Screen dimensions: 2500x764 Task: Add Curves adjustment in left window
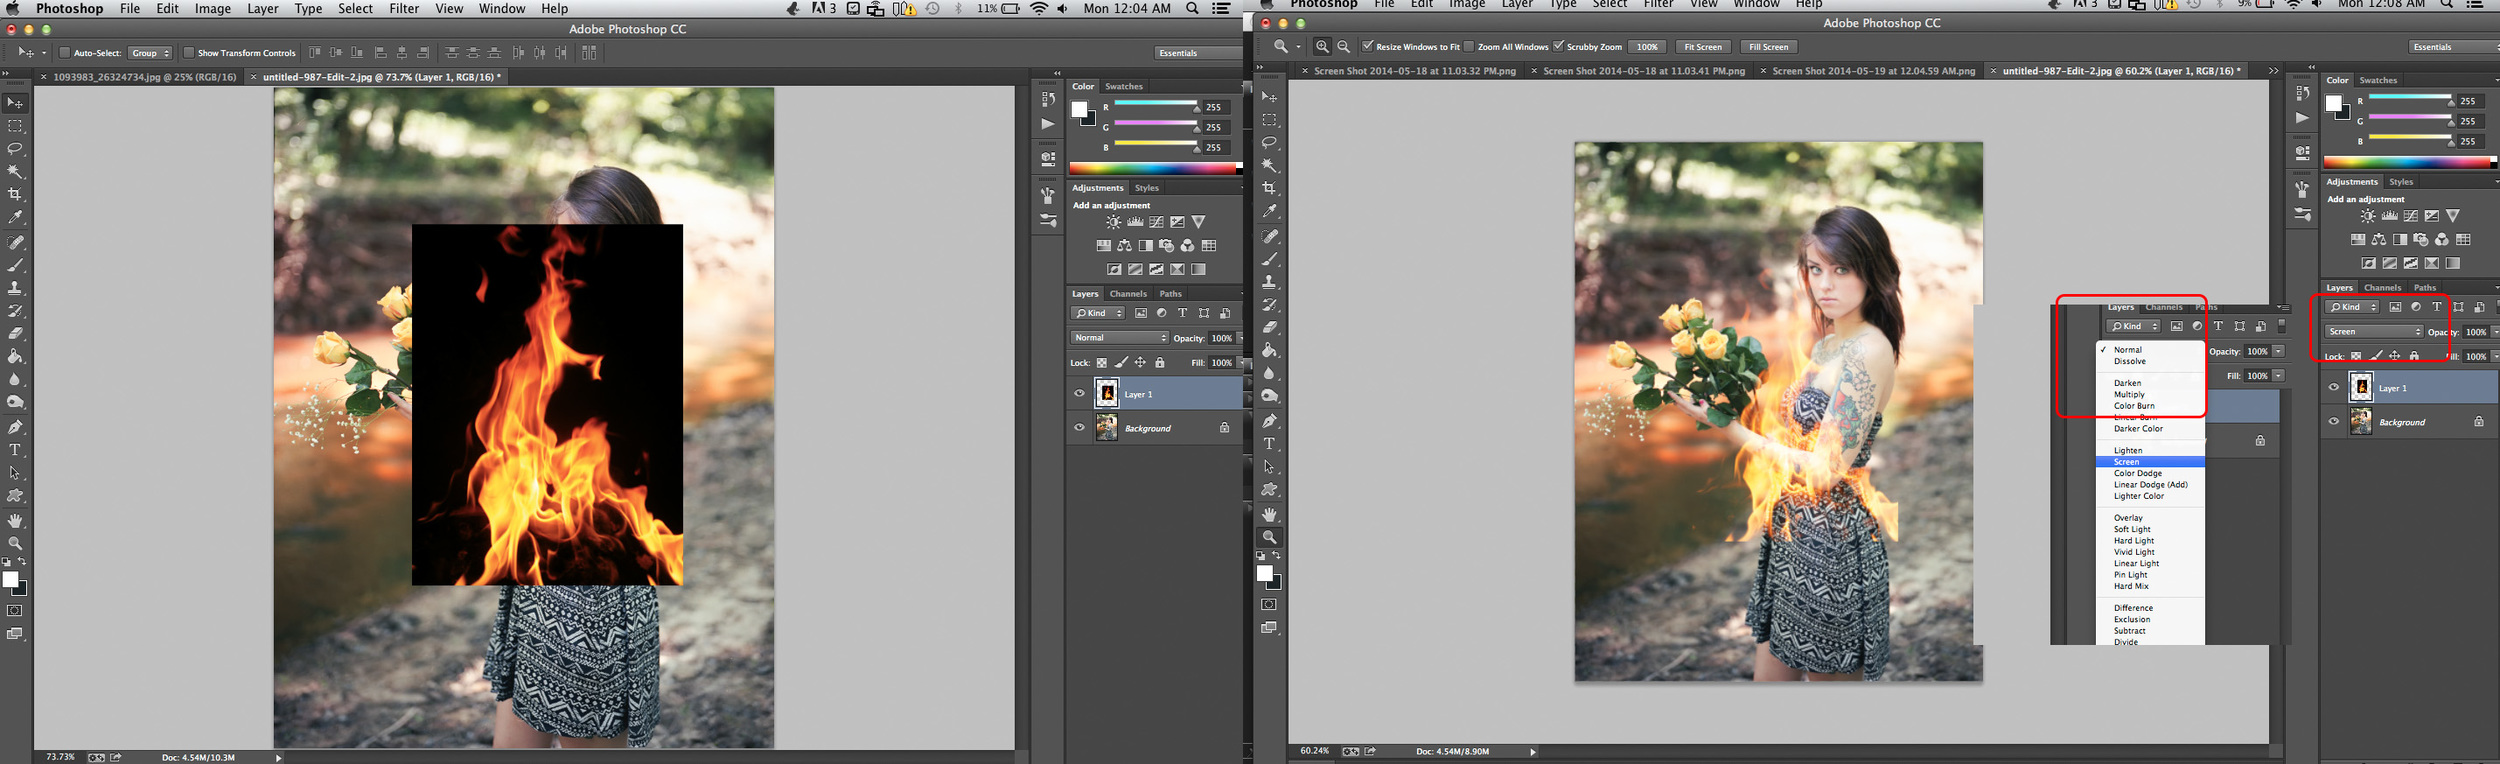(x=1156, y=222)
